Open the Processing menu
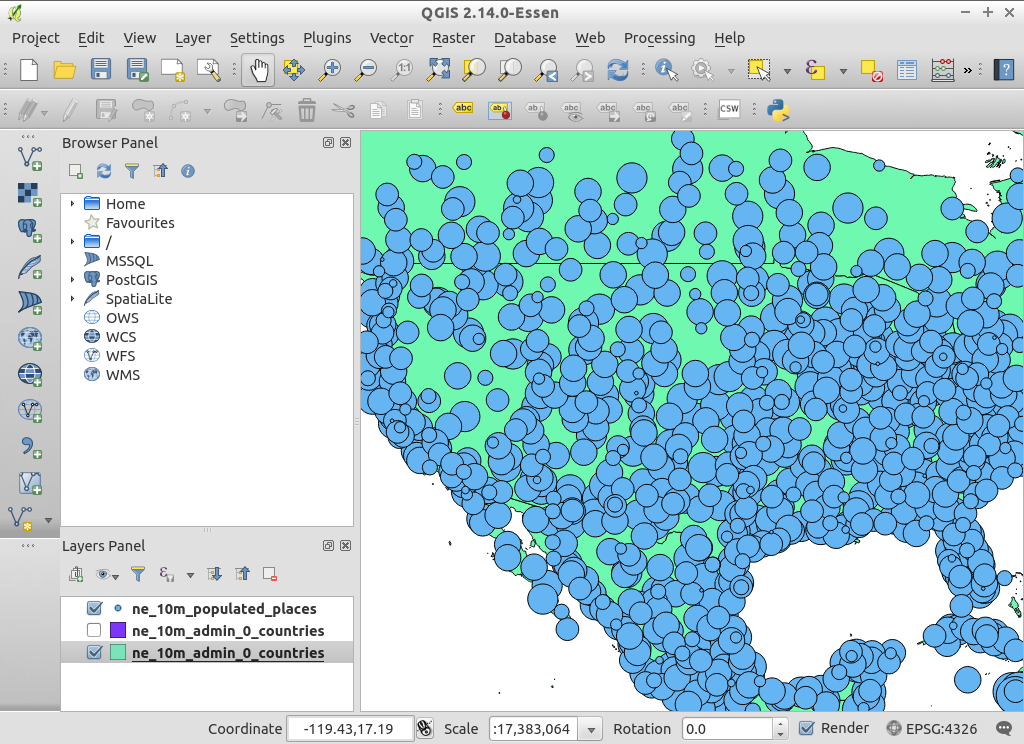The image size is (1024, 744). click(x=660, y=38)
